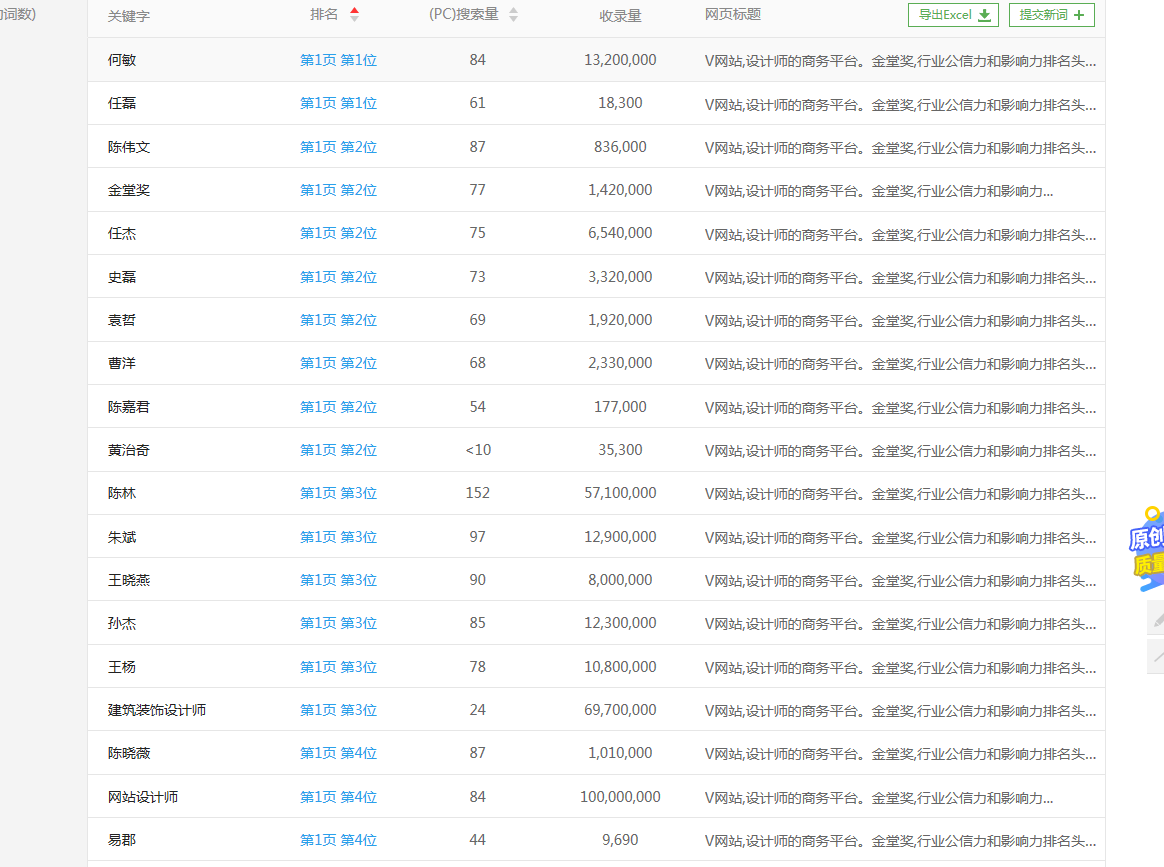This screenshot has width=1164, height=867.
Task: Click the 收录量 column header
Action: click(620, 16)
